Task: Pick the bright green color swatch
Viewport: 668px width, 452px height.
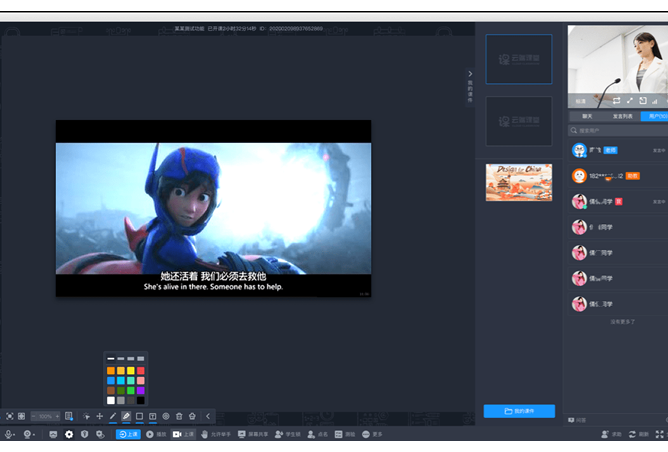Action: [131, 390]
